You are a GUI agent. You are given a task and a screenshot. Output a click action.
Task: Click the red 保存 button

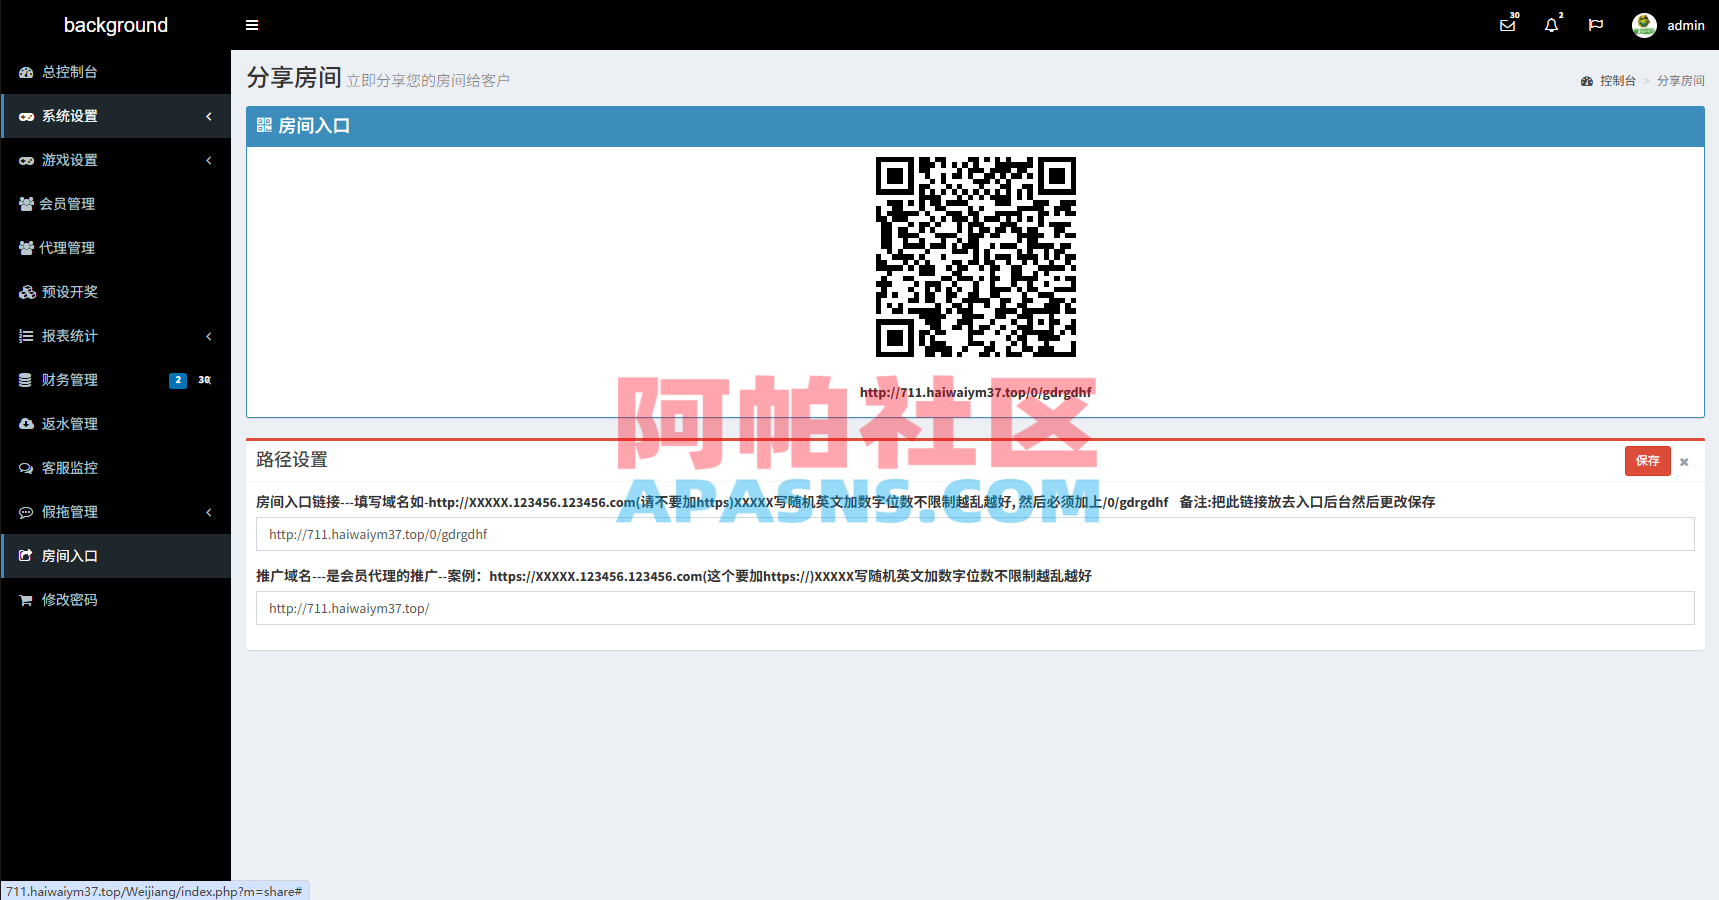(1648, 461)
